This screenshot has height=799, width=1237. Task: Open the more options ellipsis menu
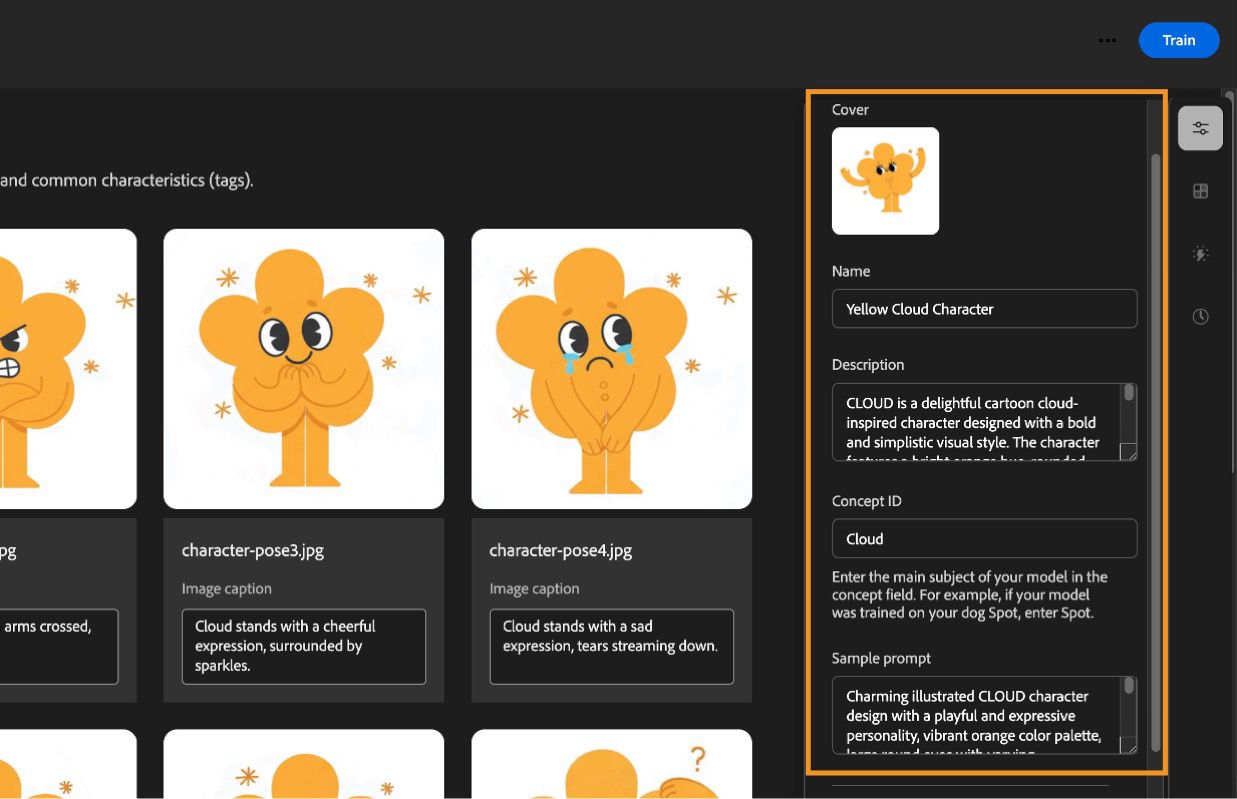1107,40
